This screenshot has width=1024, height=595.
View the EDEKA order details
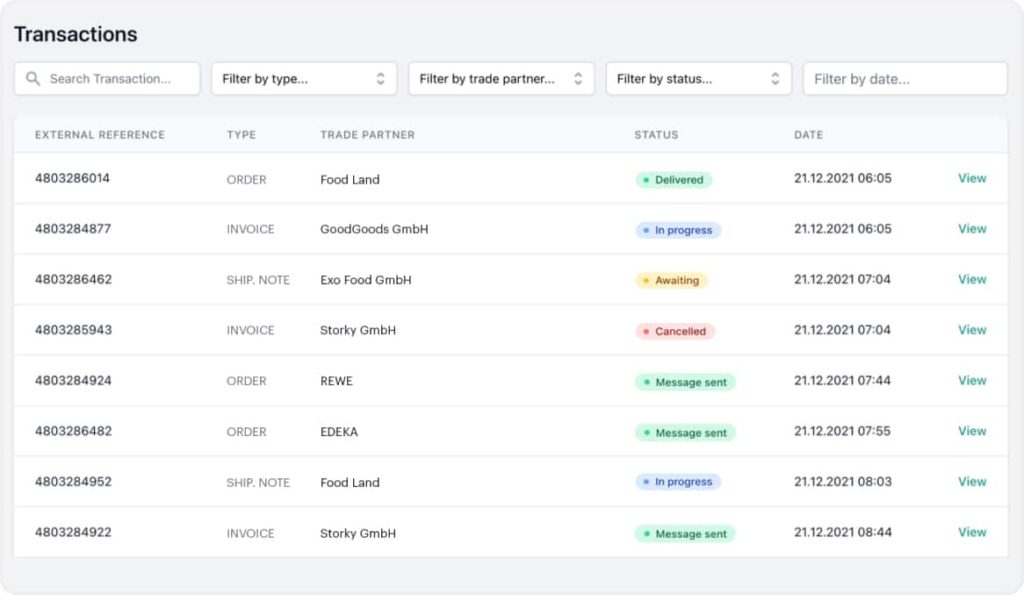(972, 431)
